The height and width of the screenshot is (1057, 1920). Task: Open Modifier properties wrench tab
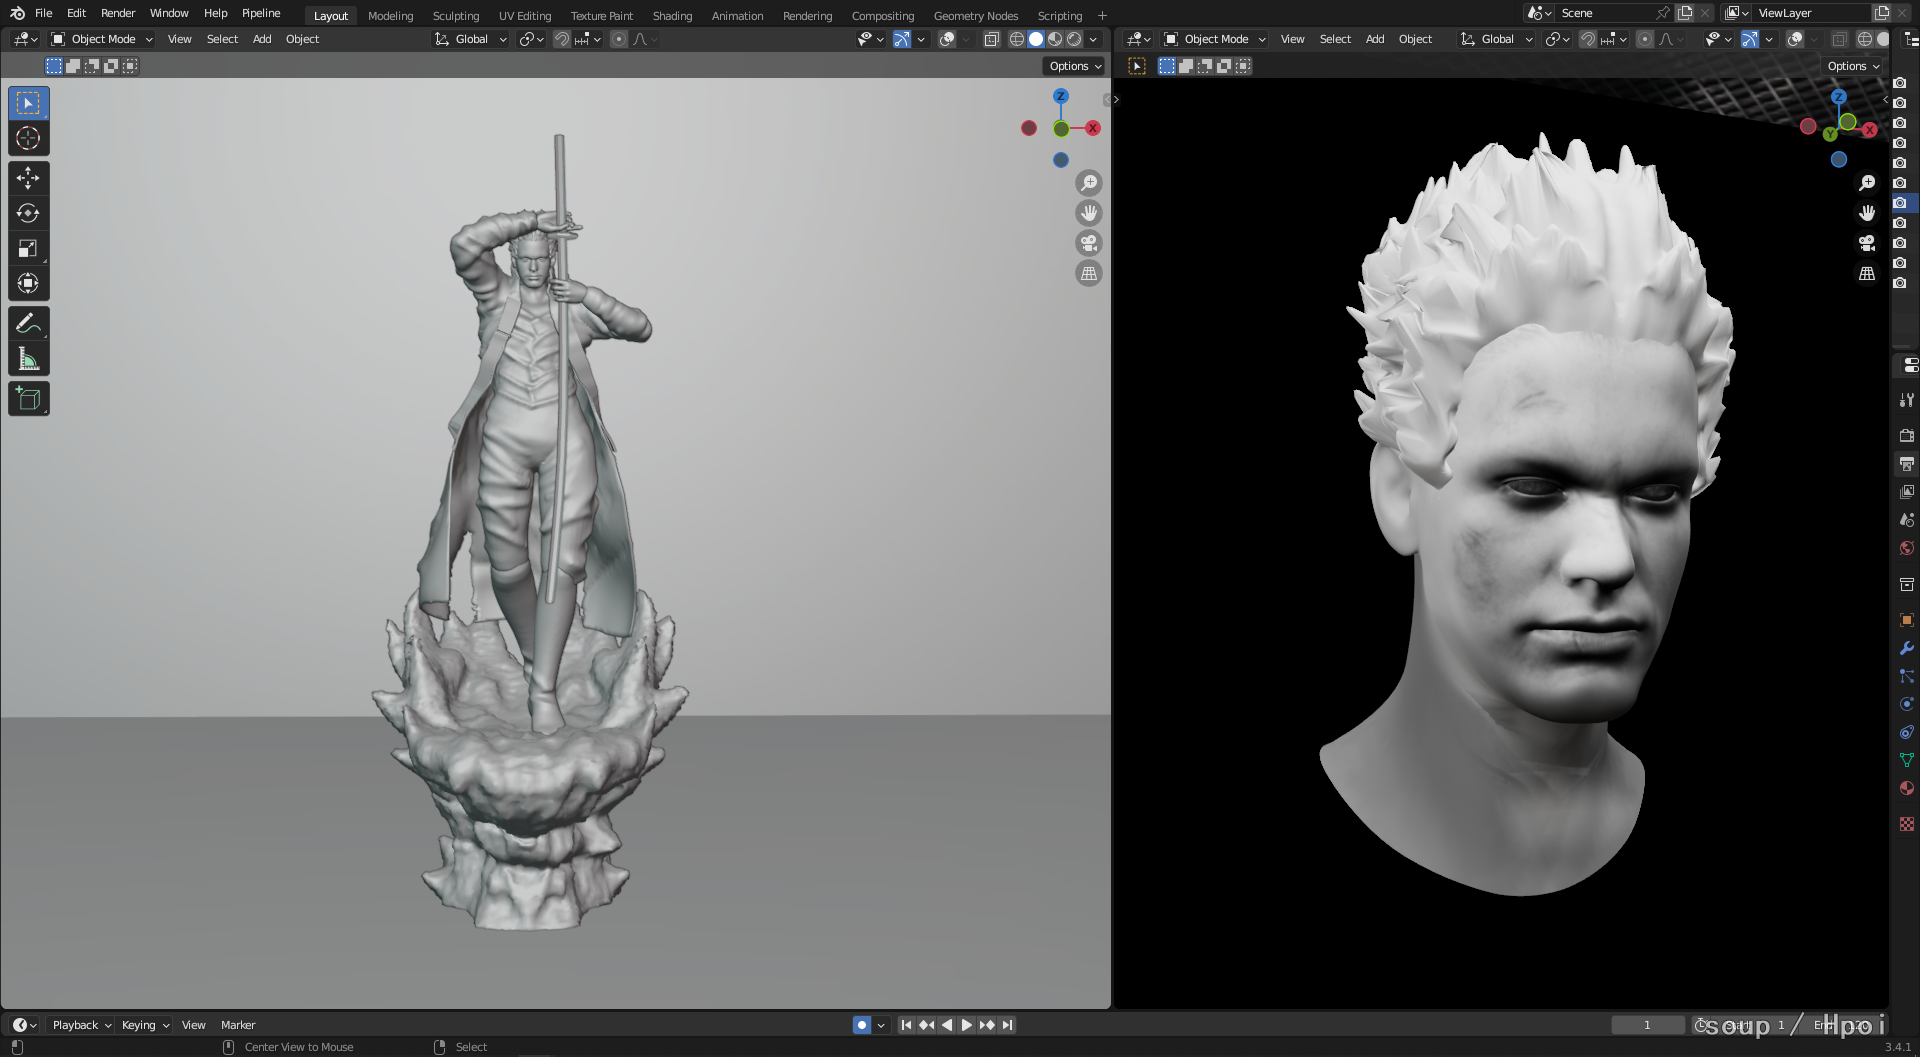click(1907, 648)
